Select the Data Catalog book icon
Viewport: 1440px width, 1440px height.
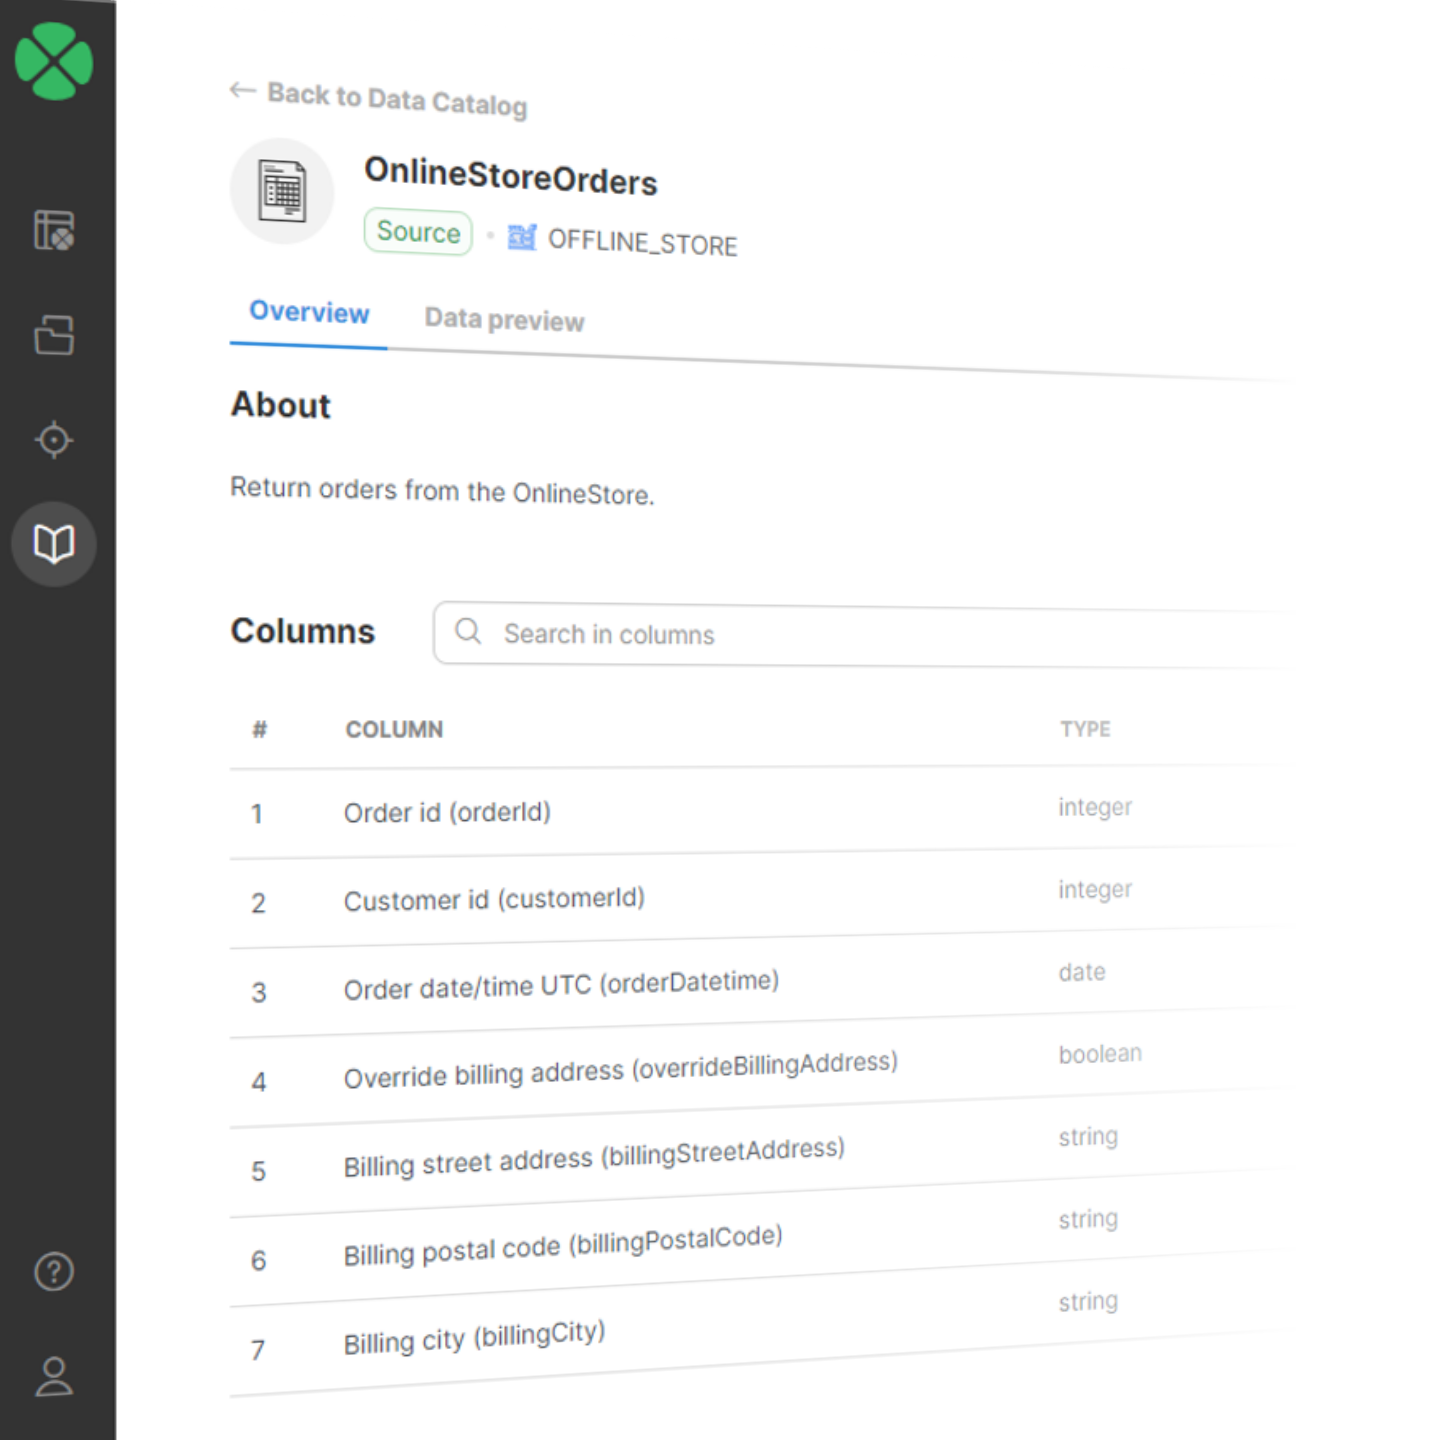point(53,543)
